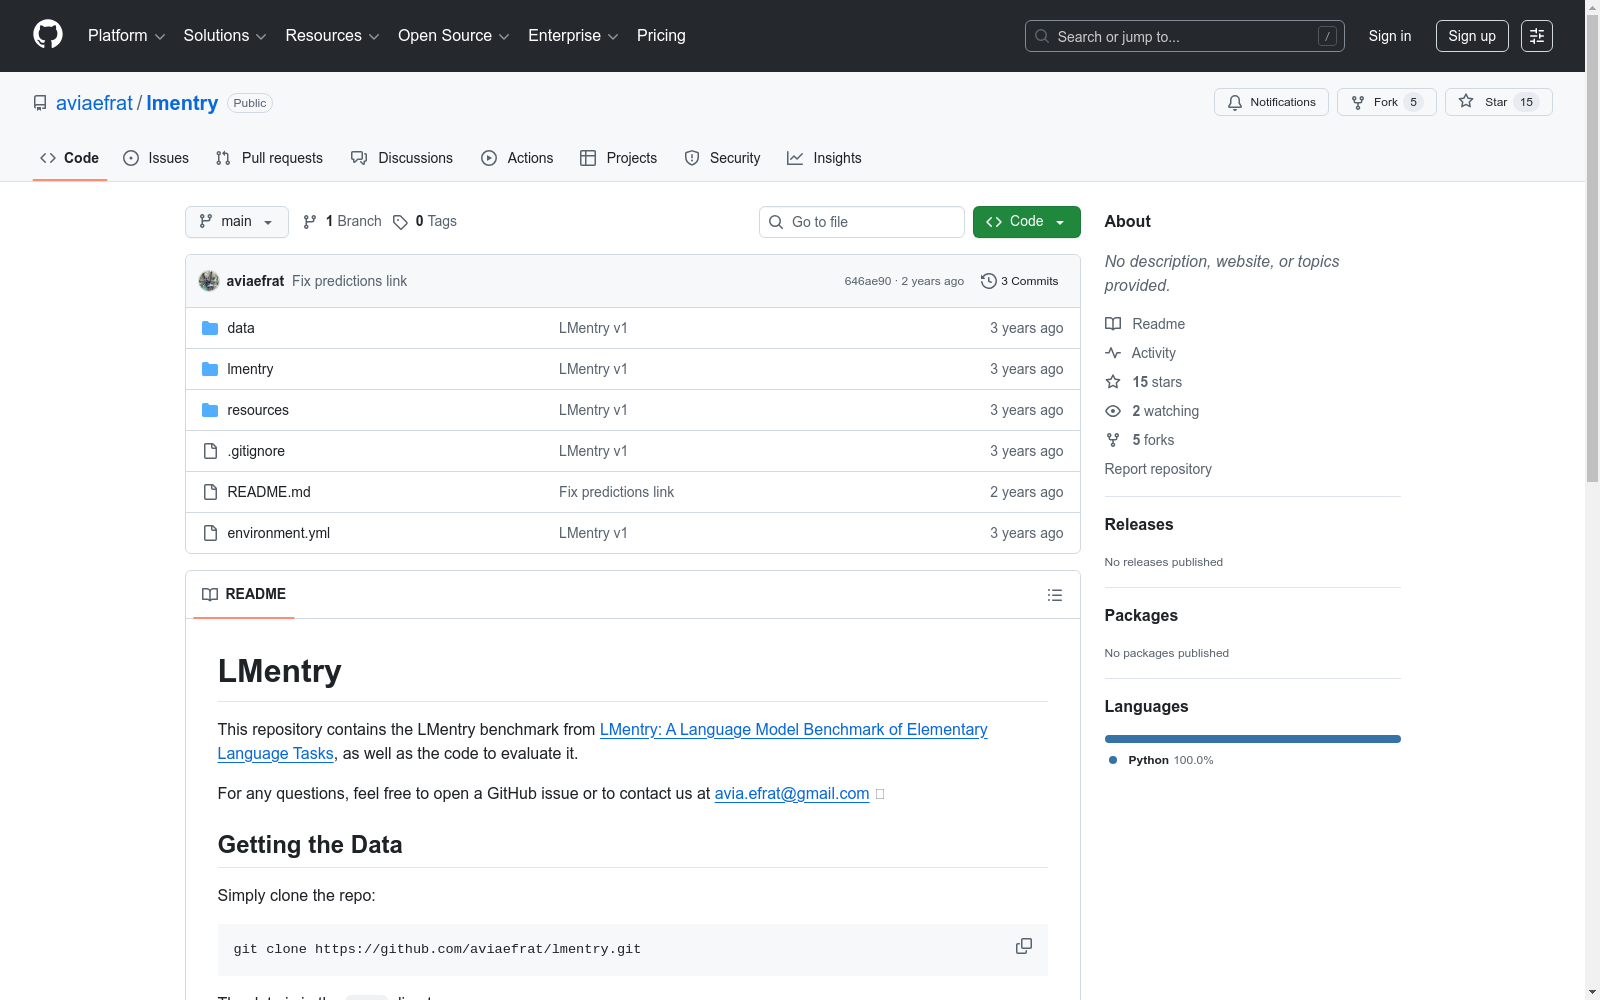Click the Sign up button
This screenshot has height=1000, width=1600.
1471,36
